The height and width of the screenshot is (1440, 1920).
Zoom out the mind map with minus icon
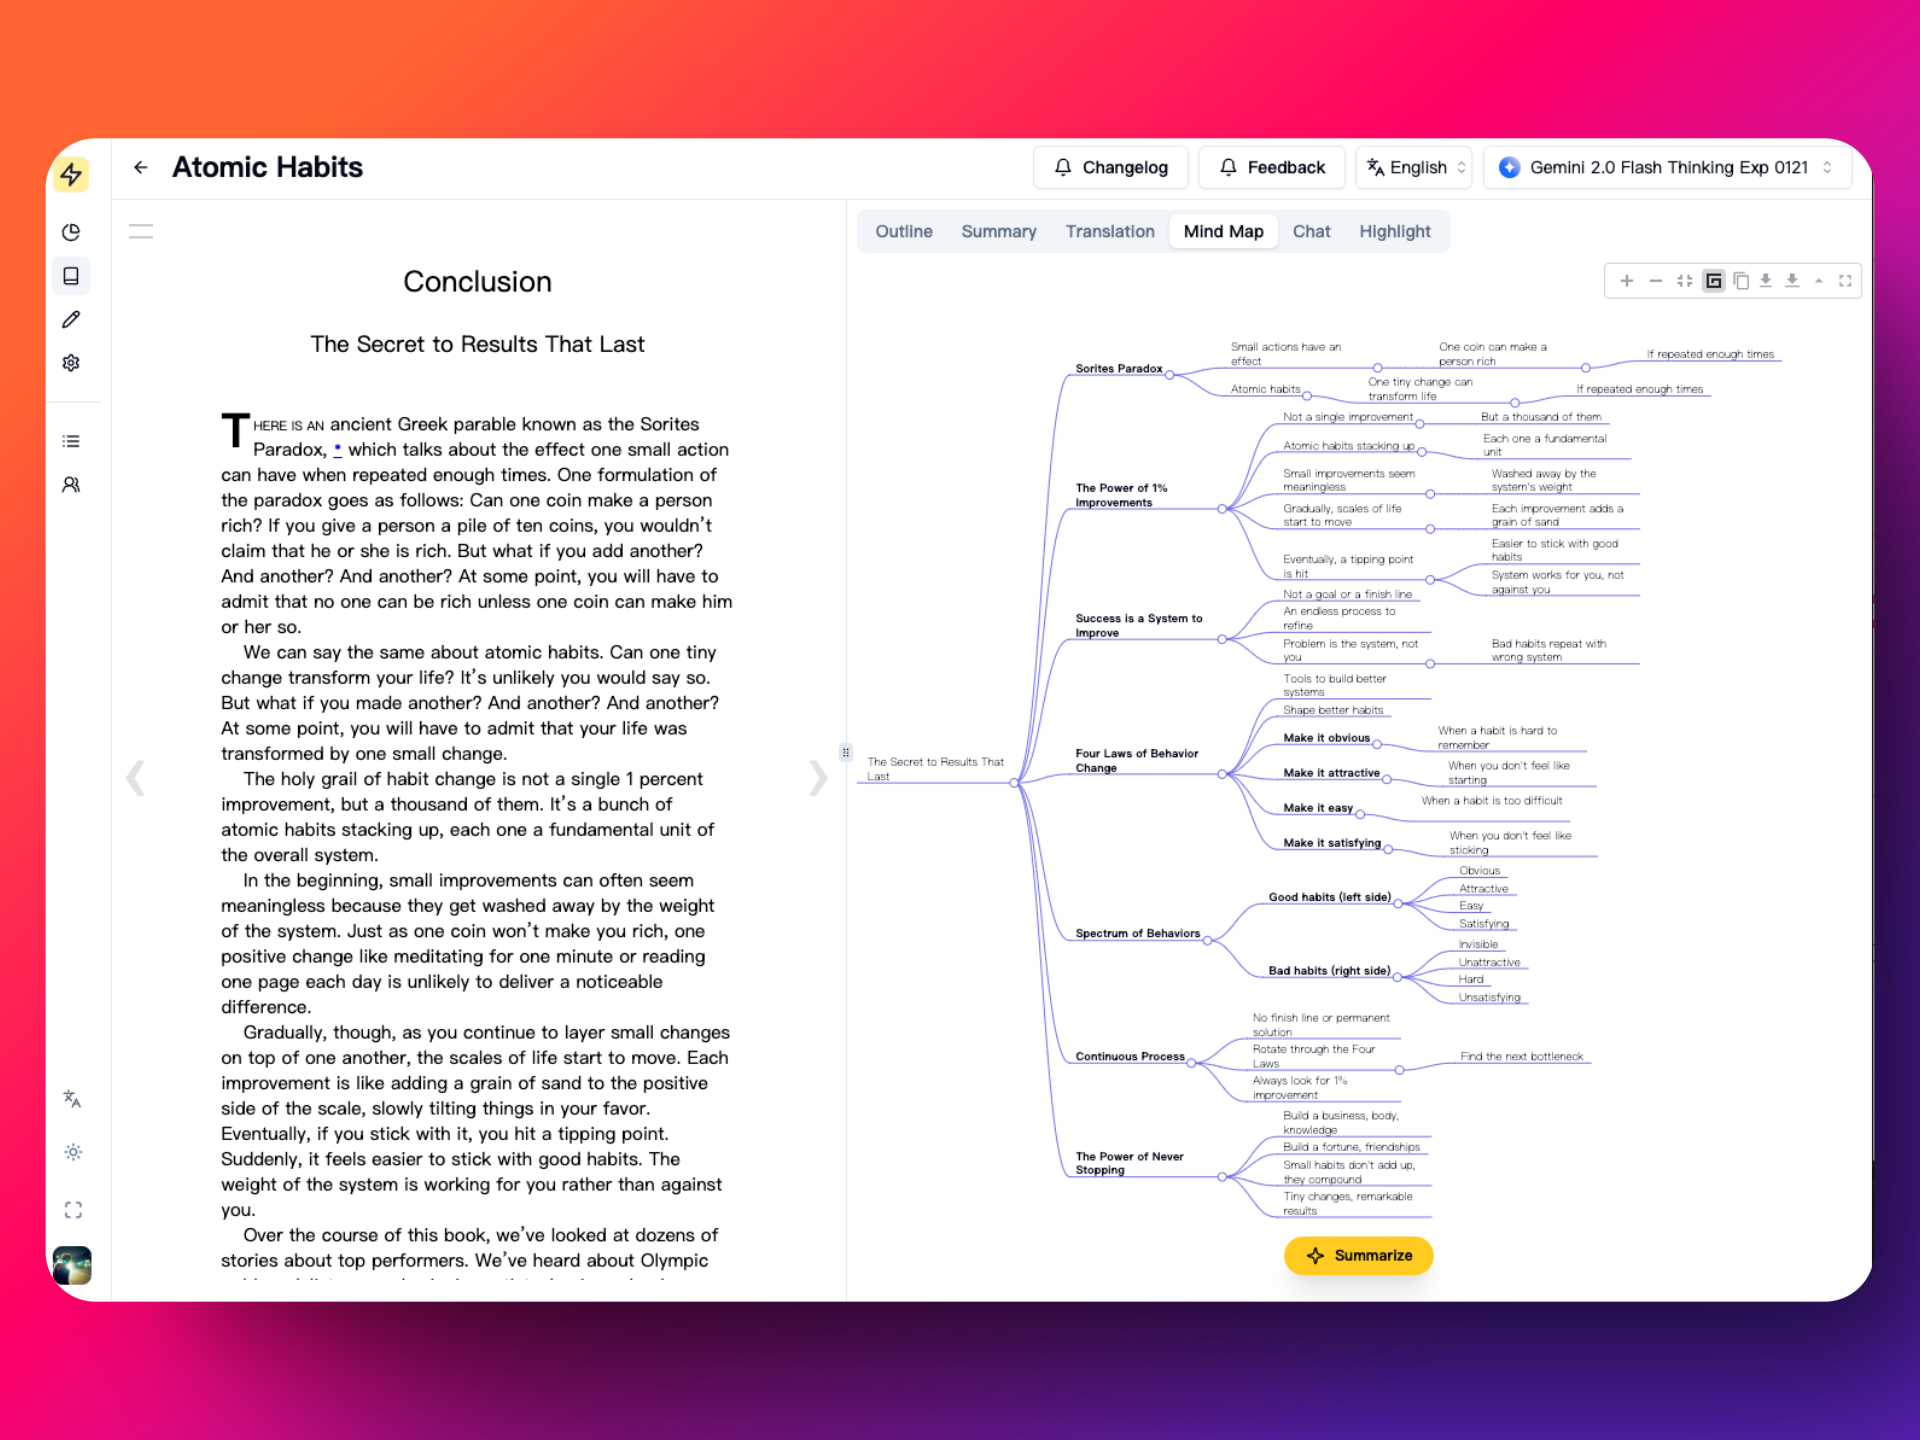[1656, 281]
